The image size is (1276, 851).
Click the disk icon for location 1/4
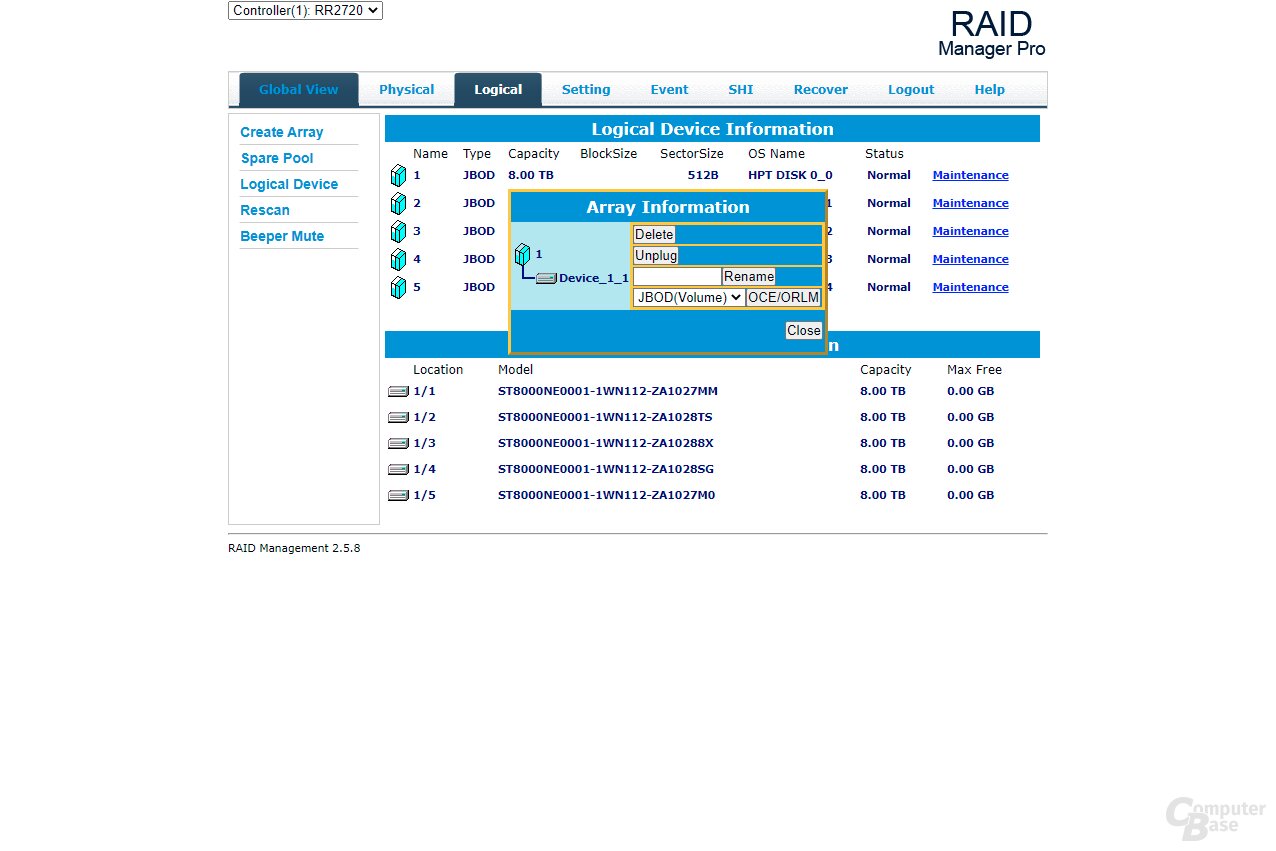pos(398,469)
